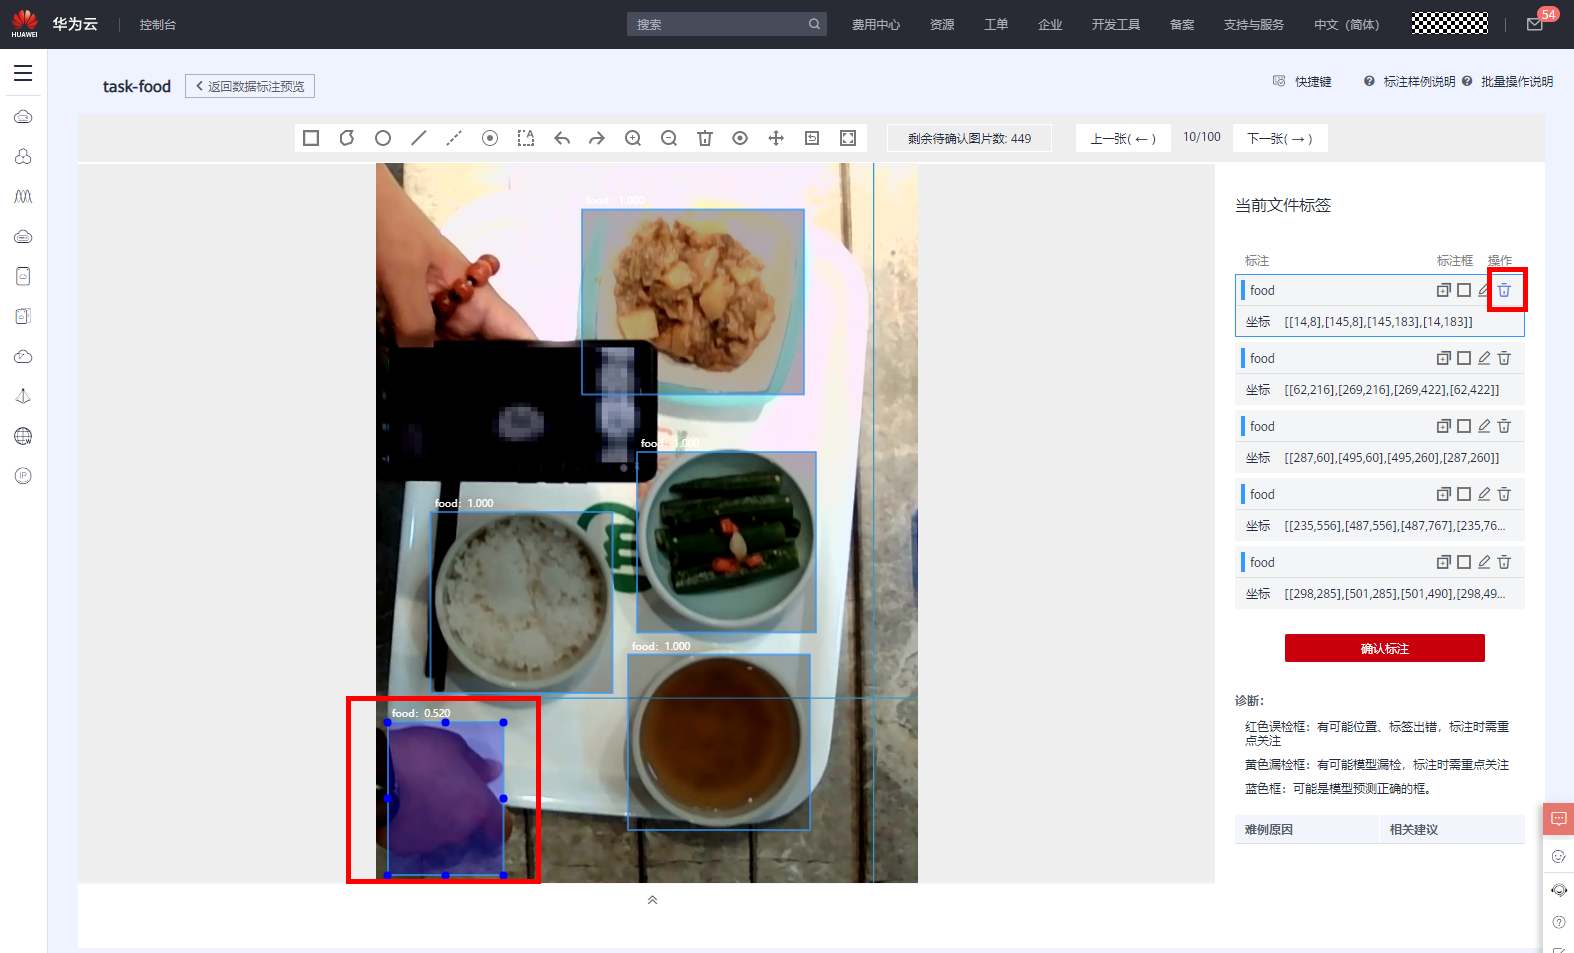1574x953 pixels.
Task: Click the toolbar trash icon
Action: tap(705, 138)
